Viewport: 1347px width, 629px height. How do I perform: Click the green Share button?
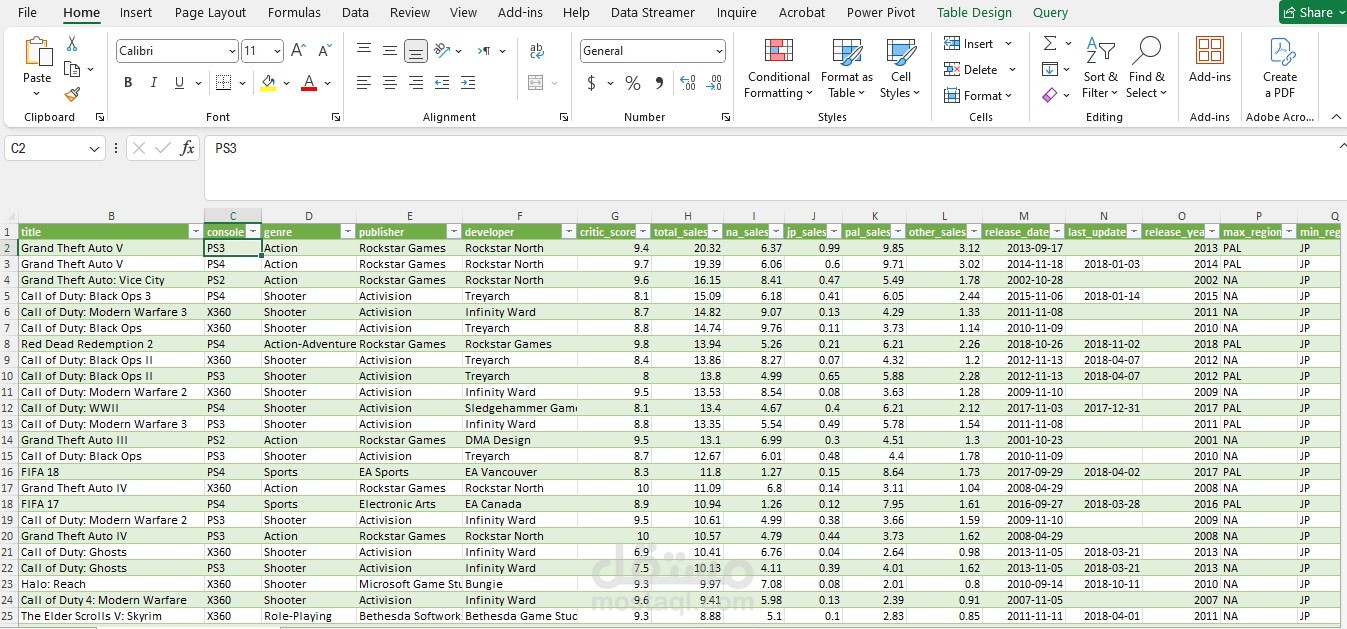click(x=1313, y=12)
